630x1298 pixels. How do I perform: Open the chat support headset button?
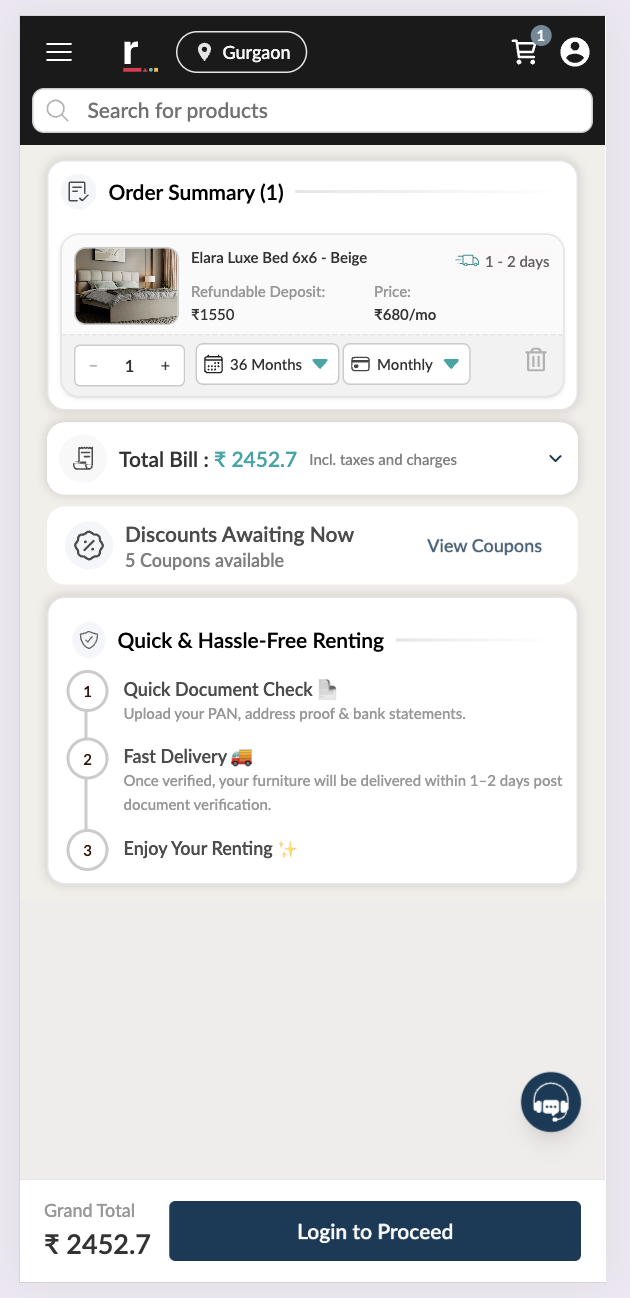click(551, 1102)
